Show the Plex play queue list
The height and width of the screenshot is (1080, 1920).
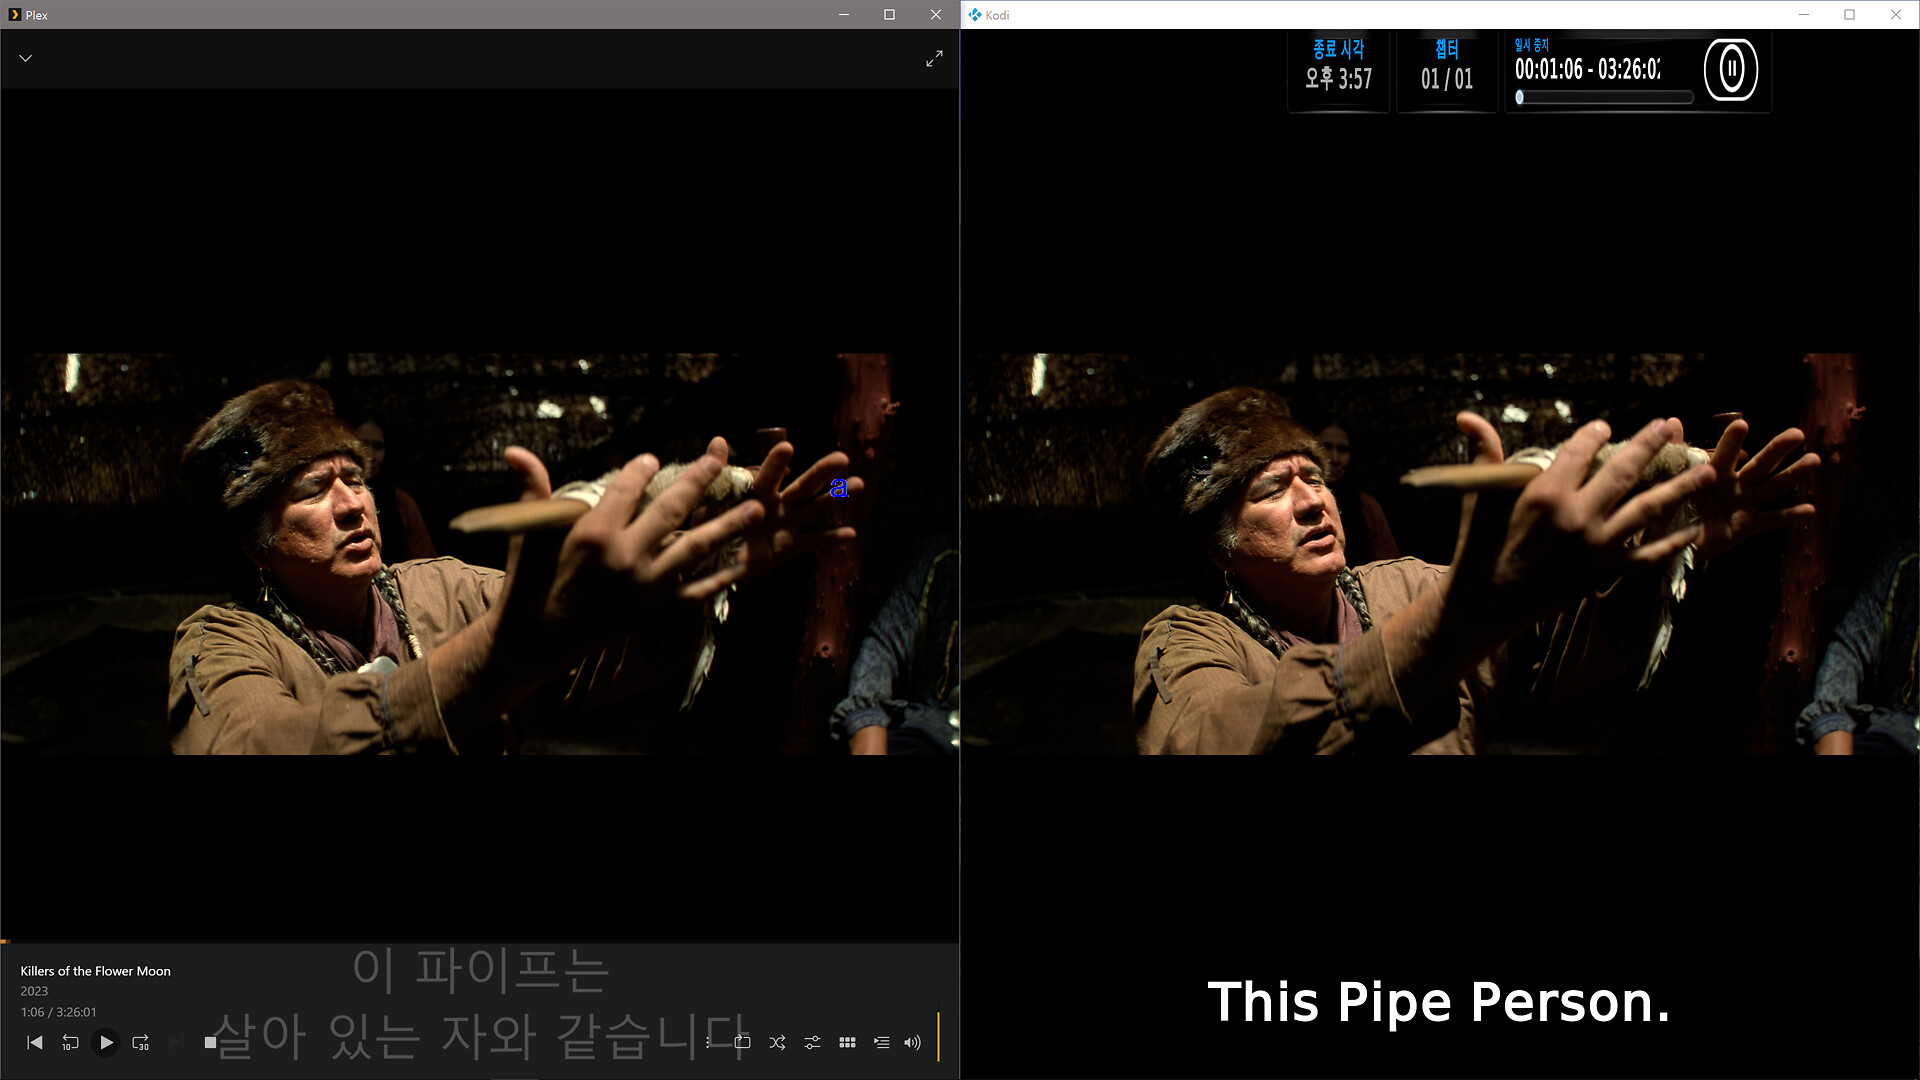[x=881, y=1042]
